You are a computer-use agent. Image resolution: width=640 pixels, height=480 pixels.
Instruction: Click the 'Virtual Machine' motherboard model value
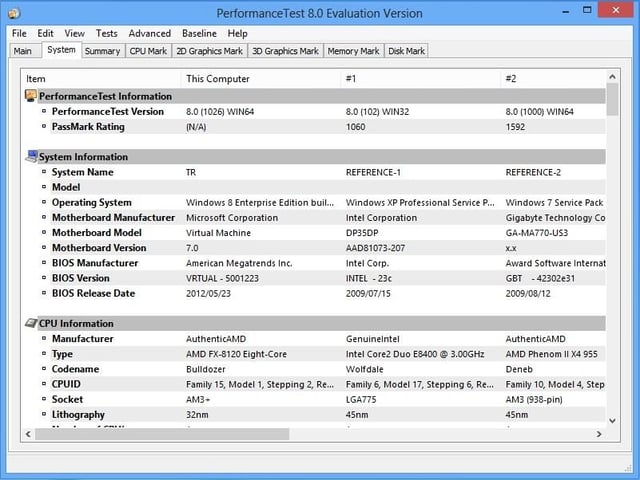[218, 233]
